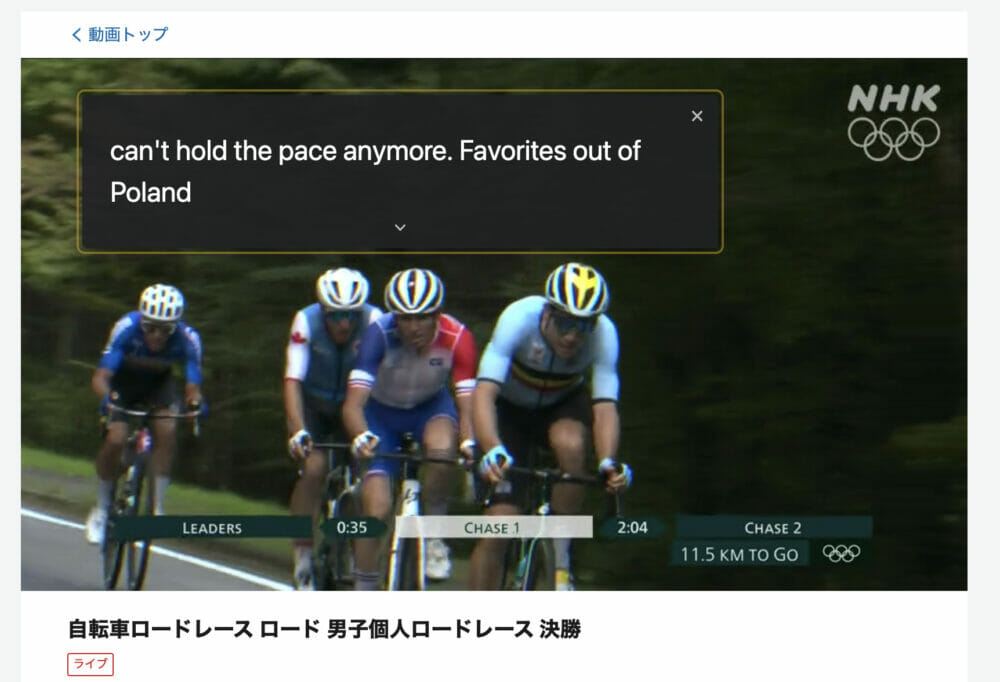
Task: Click the Olympic rings under NHK logo
Action: (x=893, y=138)
